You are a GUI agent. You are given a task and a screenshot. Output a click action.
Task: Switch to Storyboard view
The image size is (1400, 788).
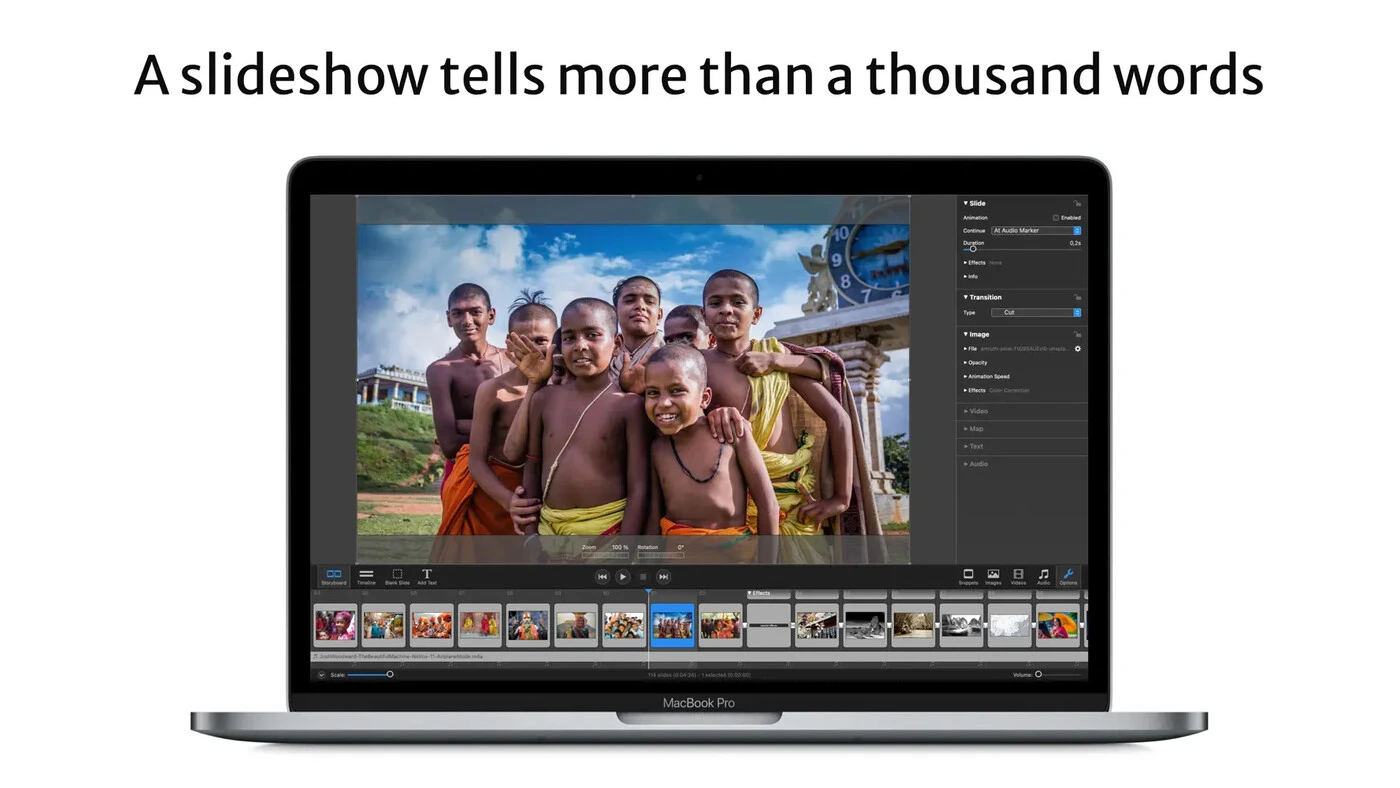coord(334,577)
